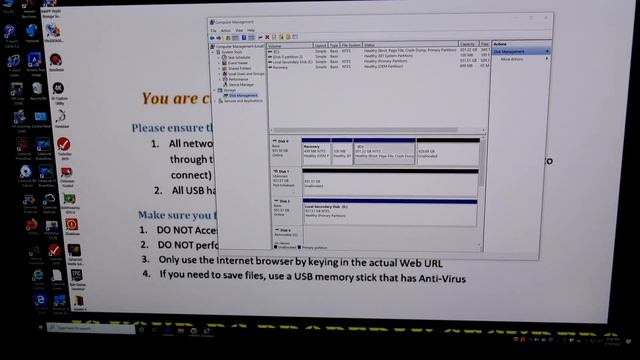
Task: Open the Action menu
Action: tap(226, 31)
